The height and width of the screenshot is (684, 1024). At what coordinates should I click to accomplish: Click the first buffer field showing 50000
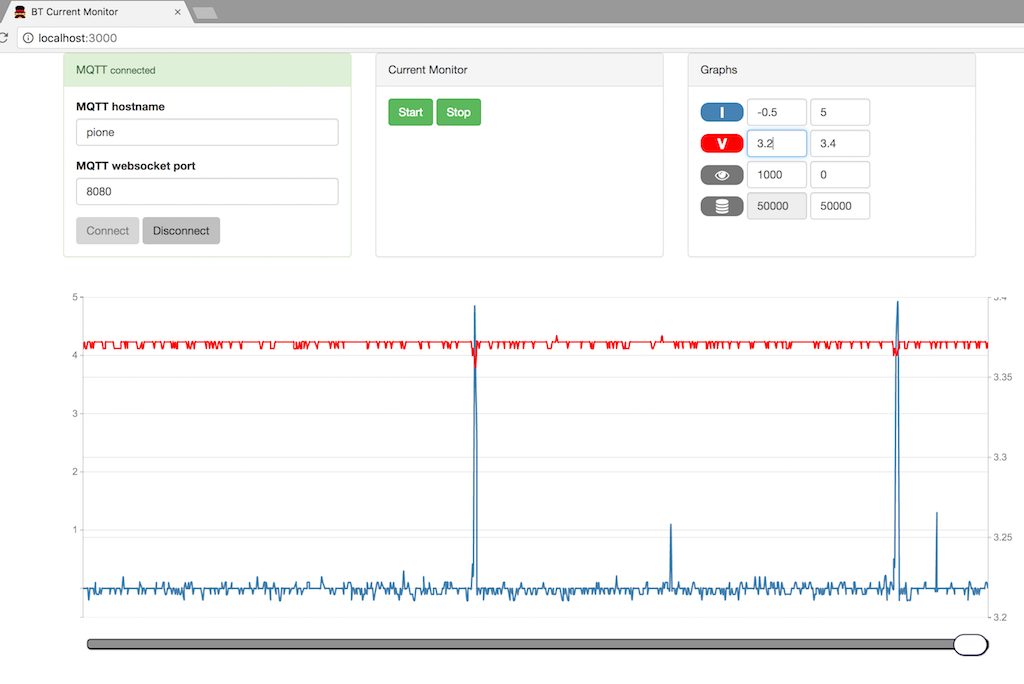[x=776, y=206]
